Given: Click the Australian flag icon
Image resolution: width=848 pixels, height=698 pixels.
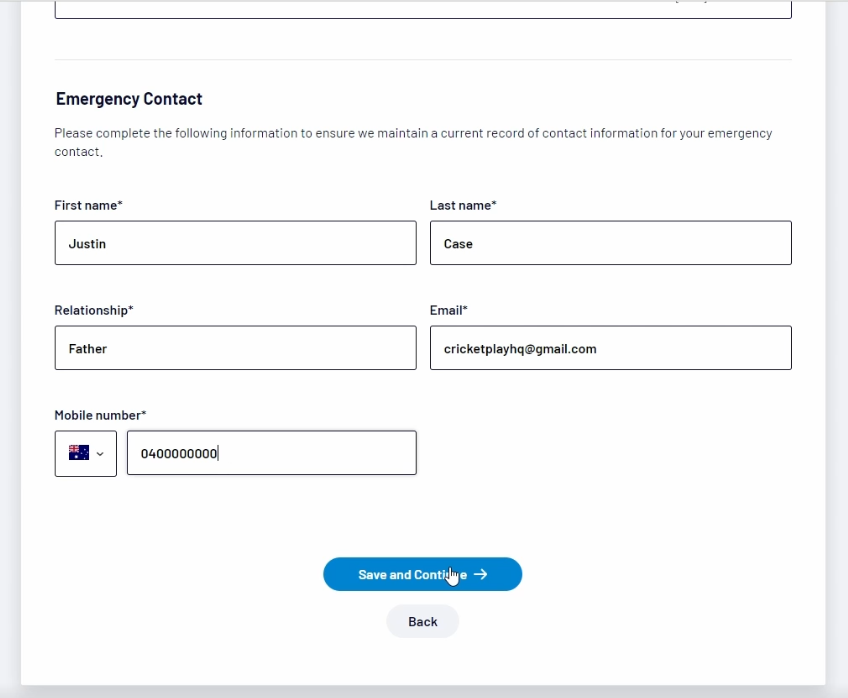Looking at the screenshot, I should coord(78,453).
